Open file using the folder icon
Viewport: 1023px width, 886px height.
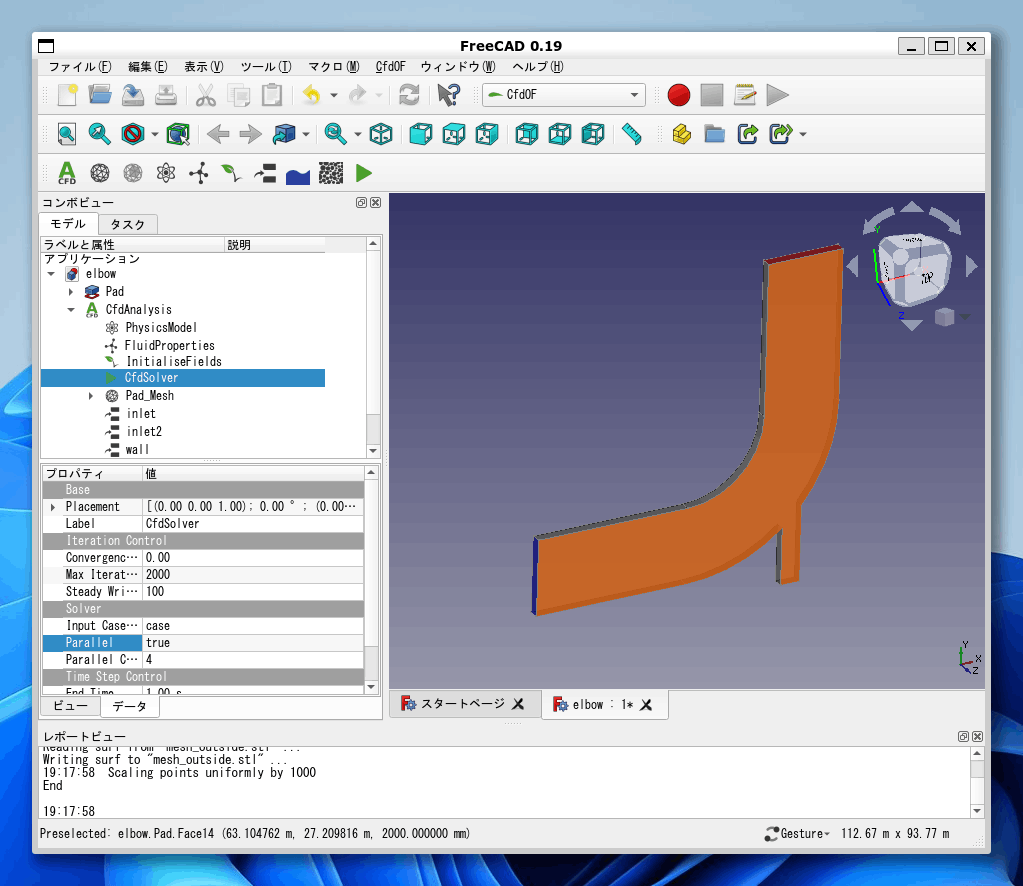click(x=100, y=95)
